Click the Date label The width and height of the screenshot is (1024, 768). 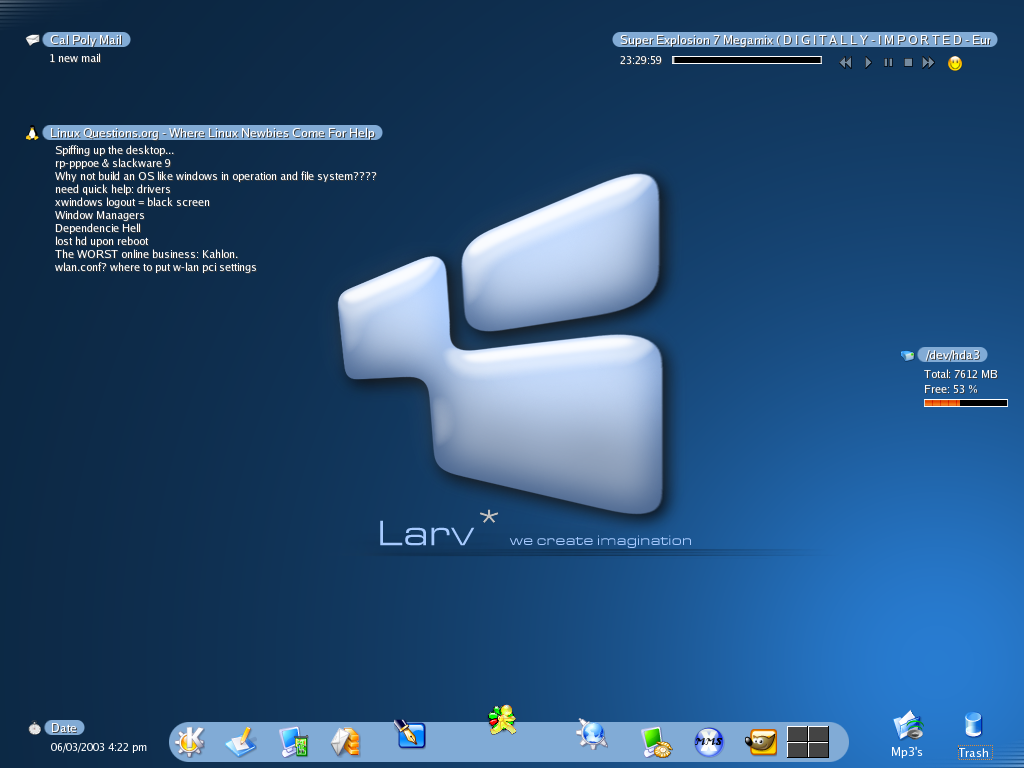click(64, 728)
